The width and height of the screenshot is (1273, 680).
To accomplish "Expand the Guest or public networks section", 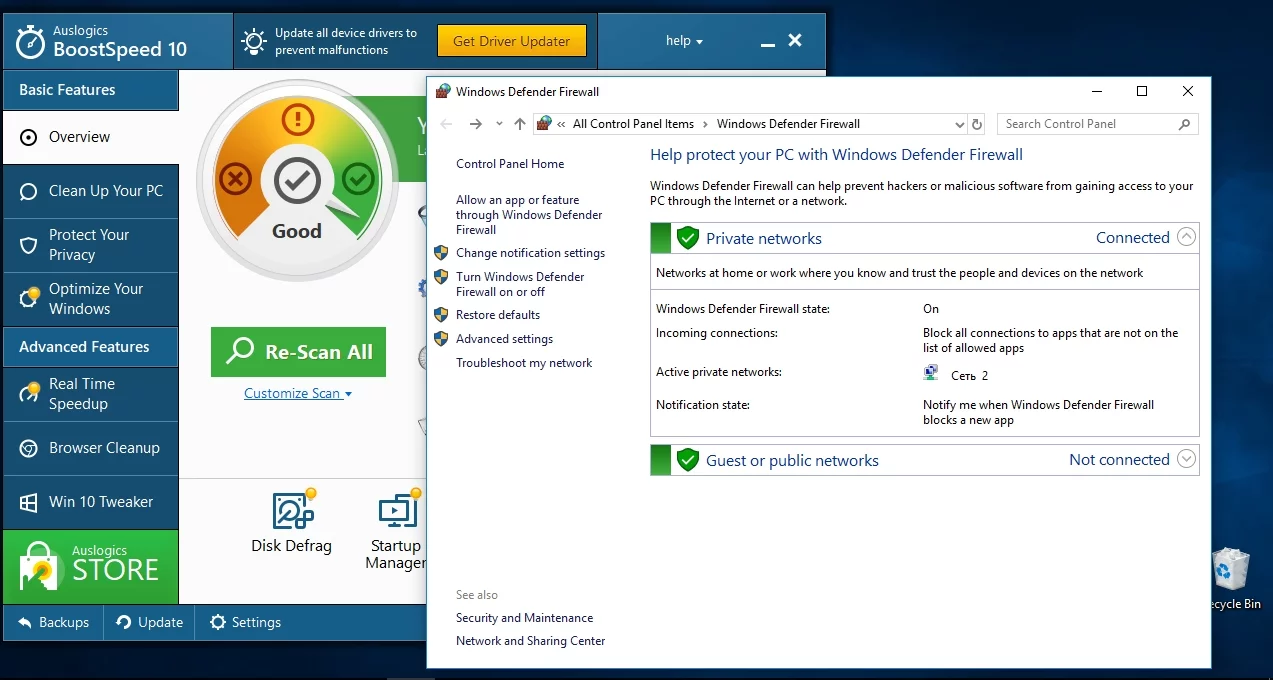I will click(1186, 460).
